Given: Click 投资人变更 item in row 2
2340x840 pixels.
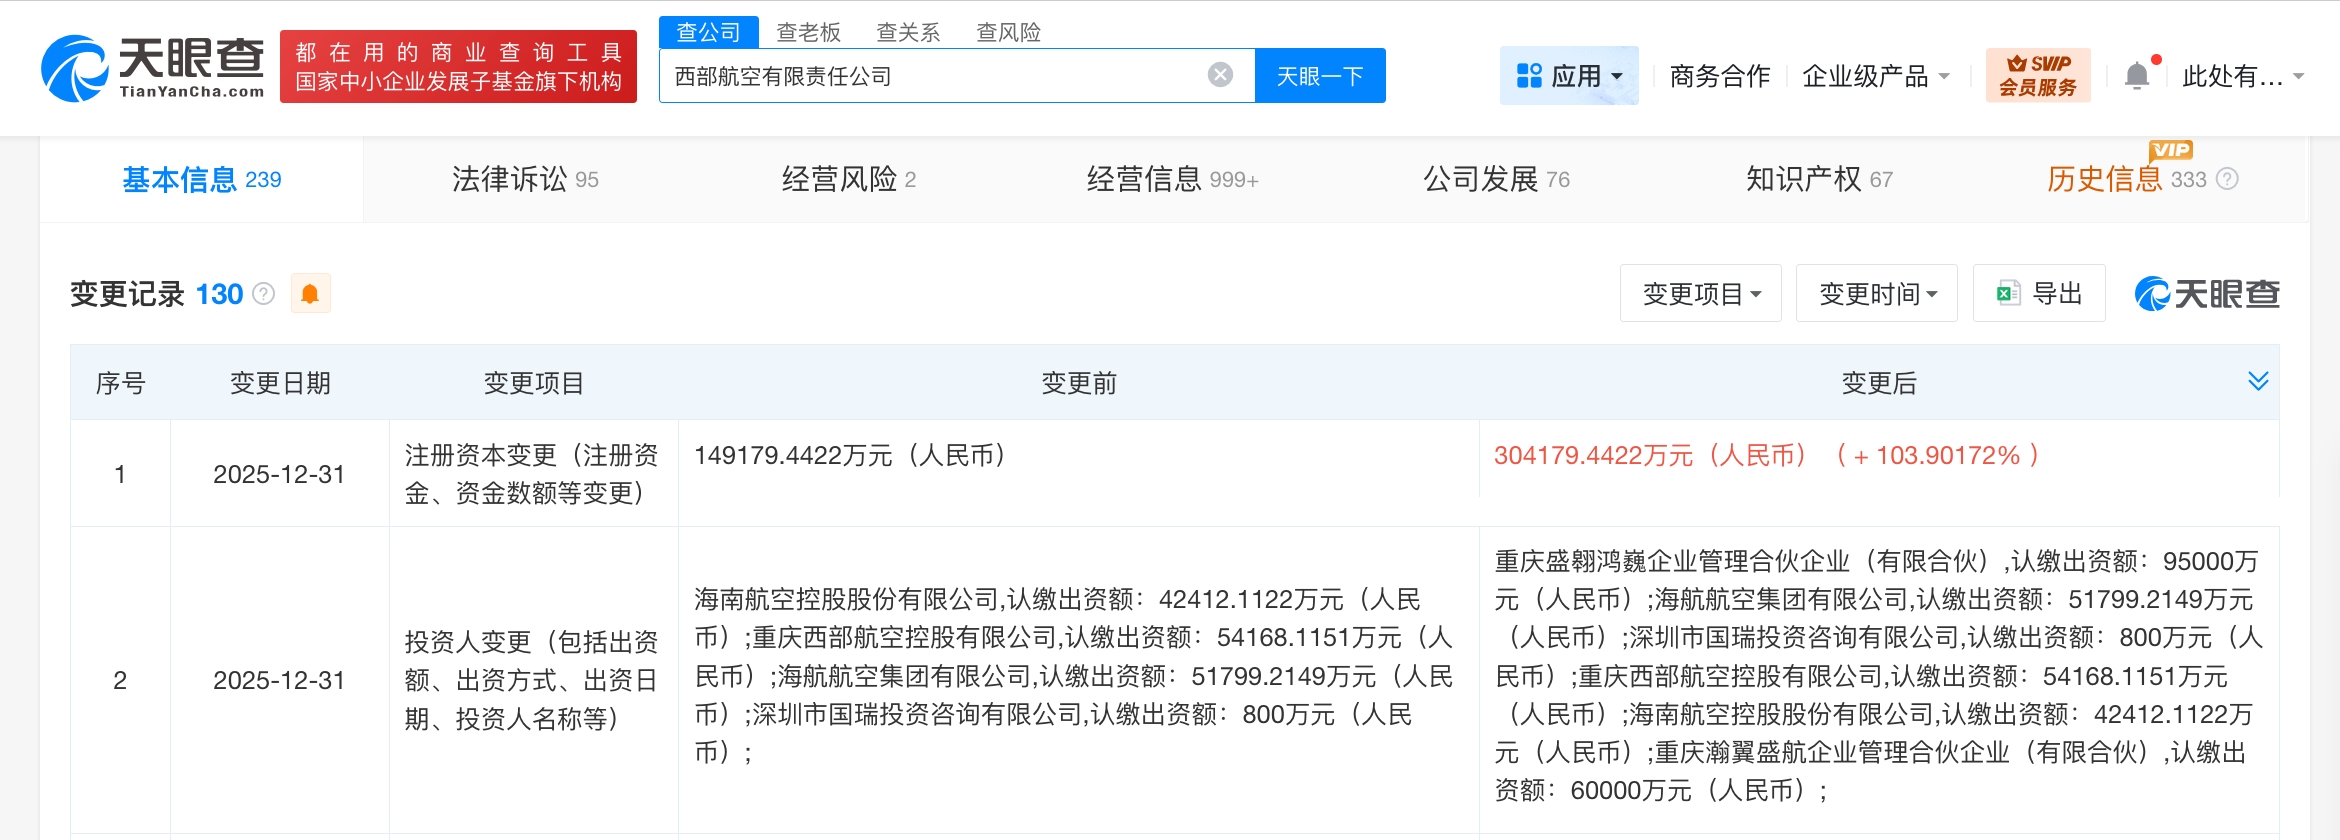Looking at the screenshot, I should 532,680.
